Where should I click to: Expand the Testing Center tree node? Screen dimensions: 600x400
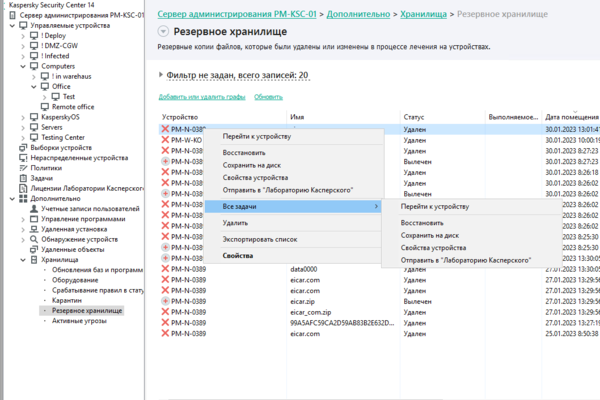[23, 138]
